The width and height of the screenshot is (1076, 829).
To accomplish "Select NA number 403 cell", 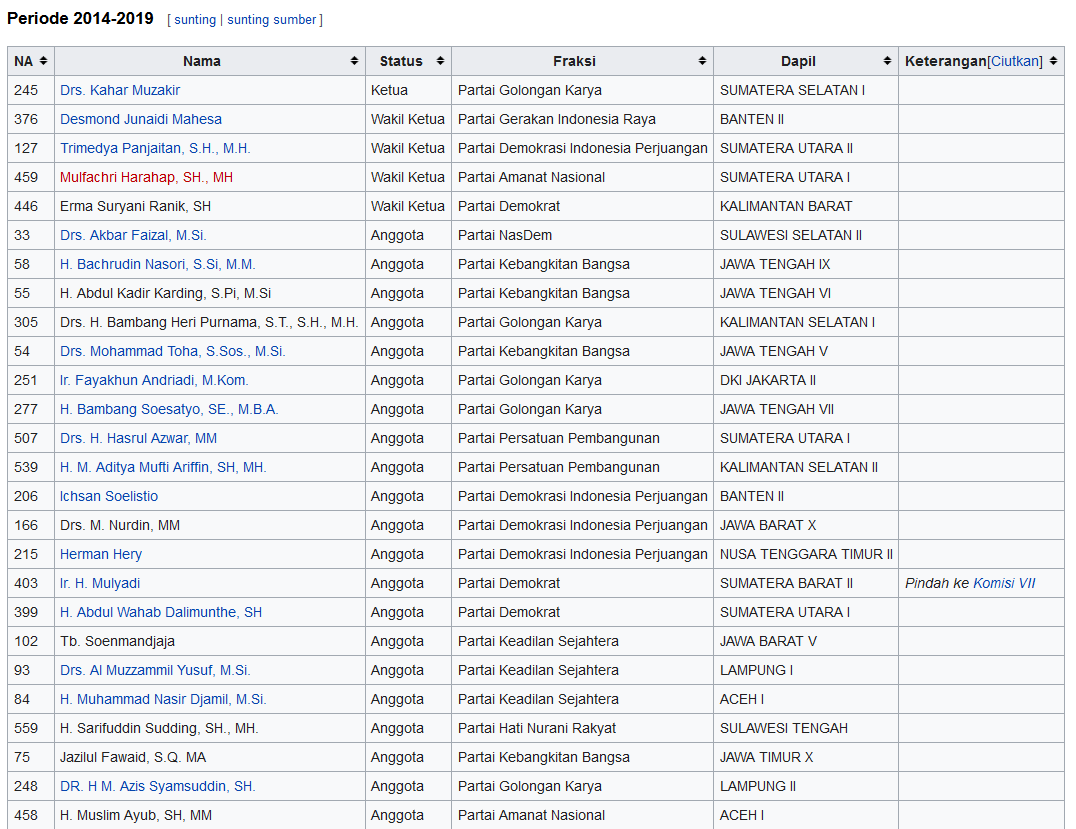I will click(31, 583).
